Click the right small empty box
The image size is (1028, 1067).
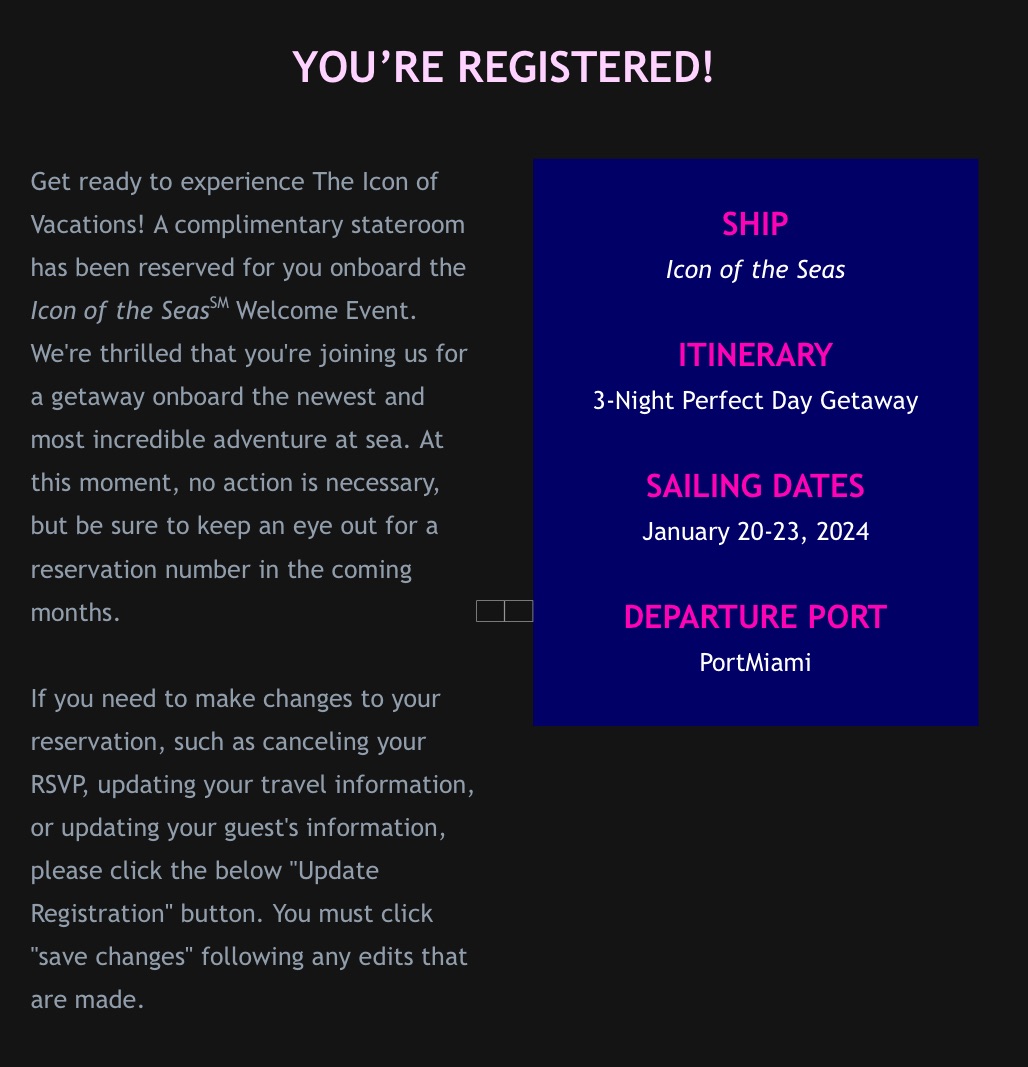coord(519,611)
